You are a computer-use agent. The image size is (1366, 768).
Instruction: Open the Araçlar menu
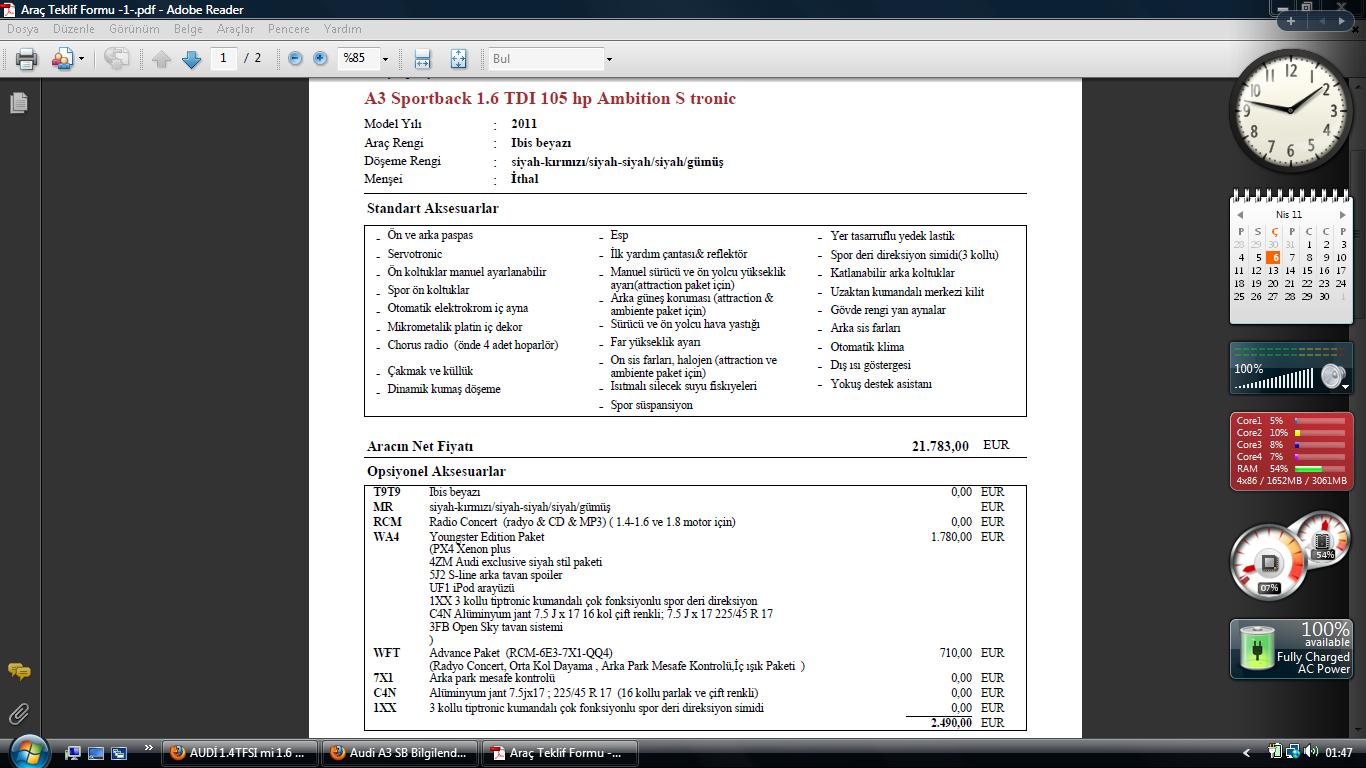coord(235,29)
